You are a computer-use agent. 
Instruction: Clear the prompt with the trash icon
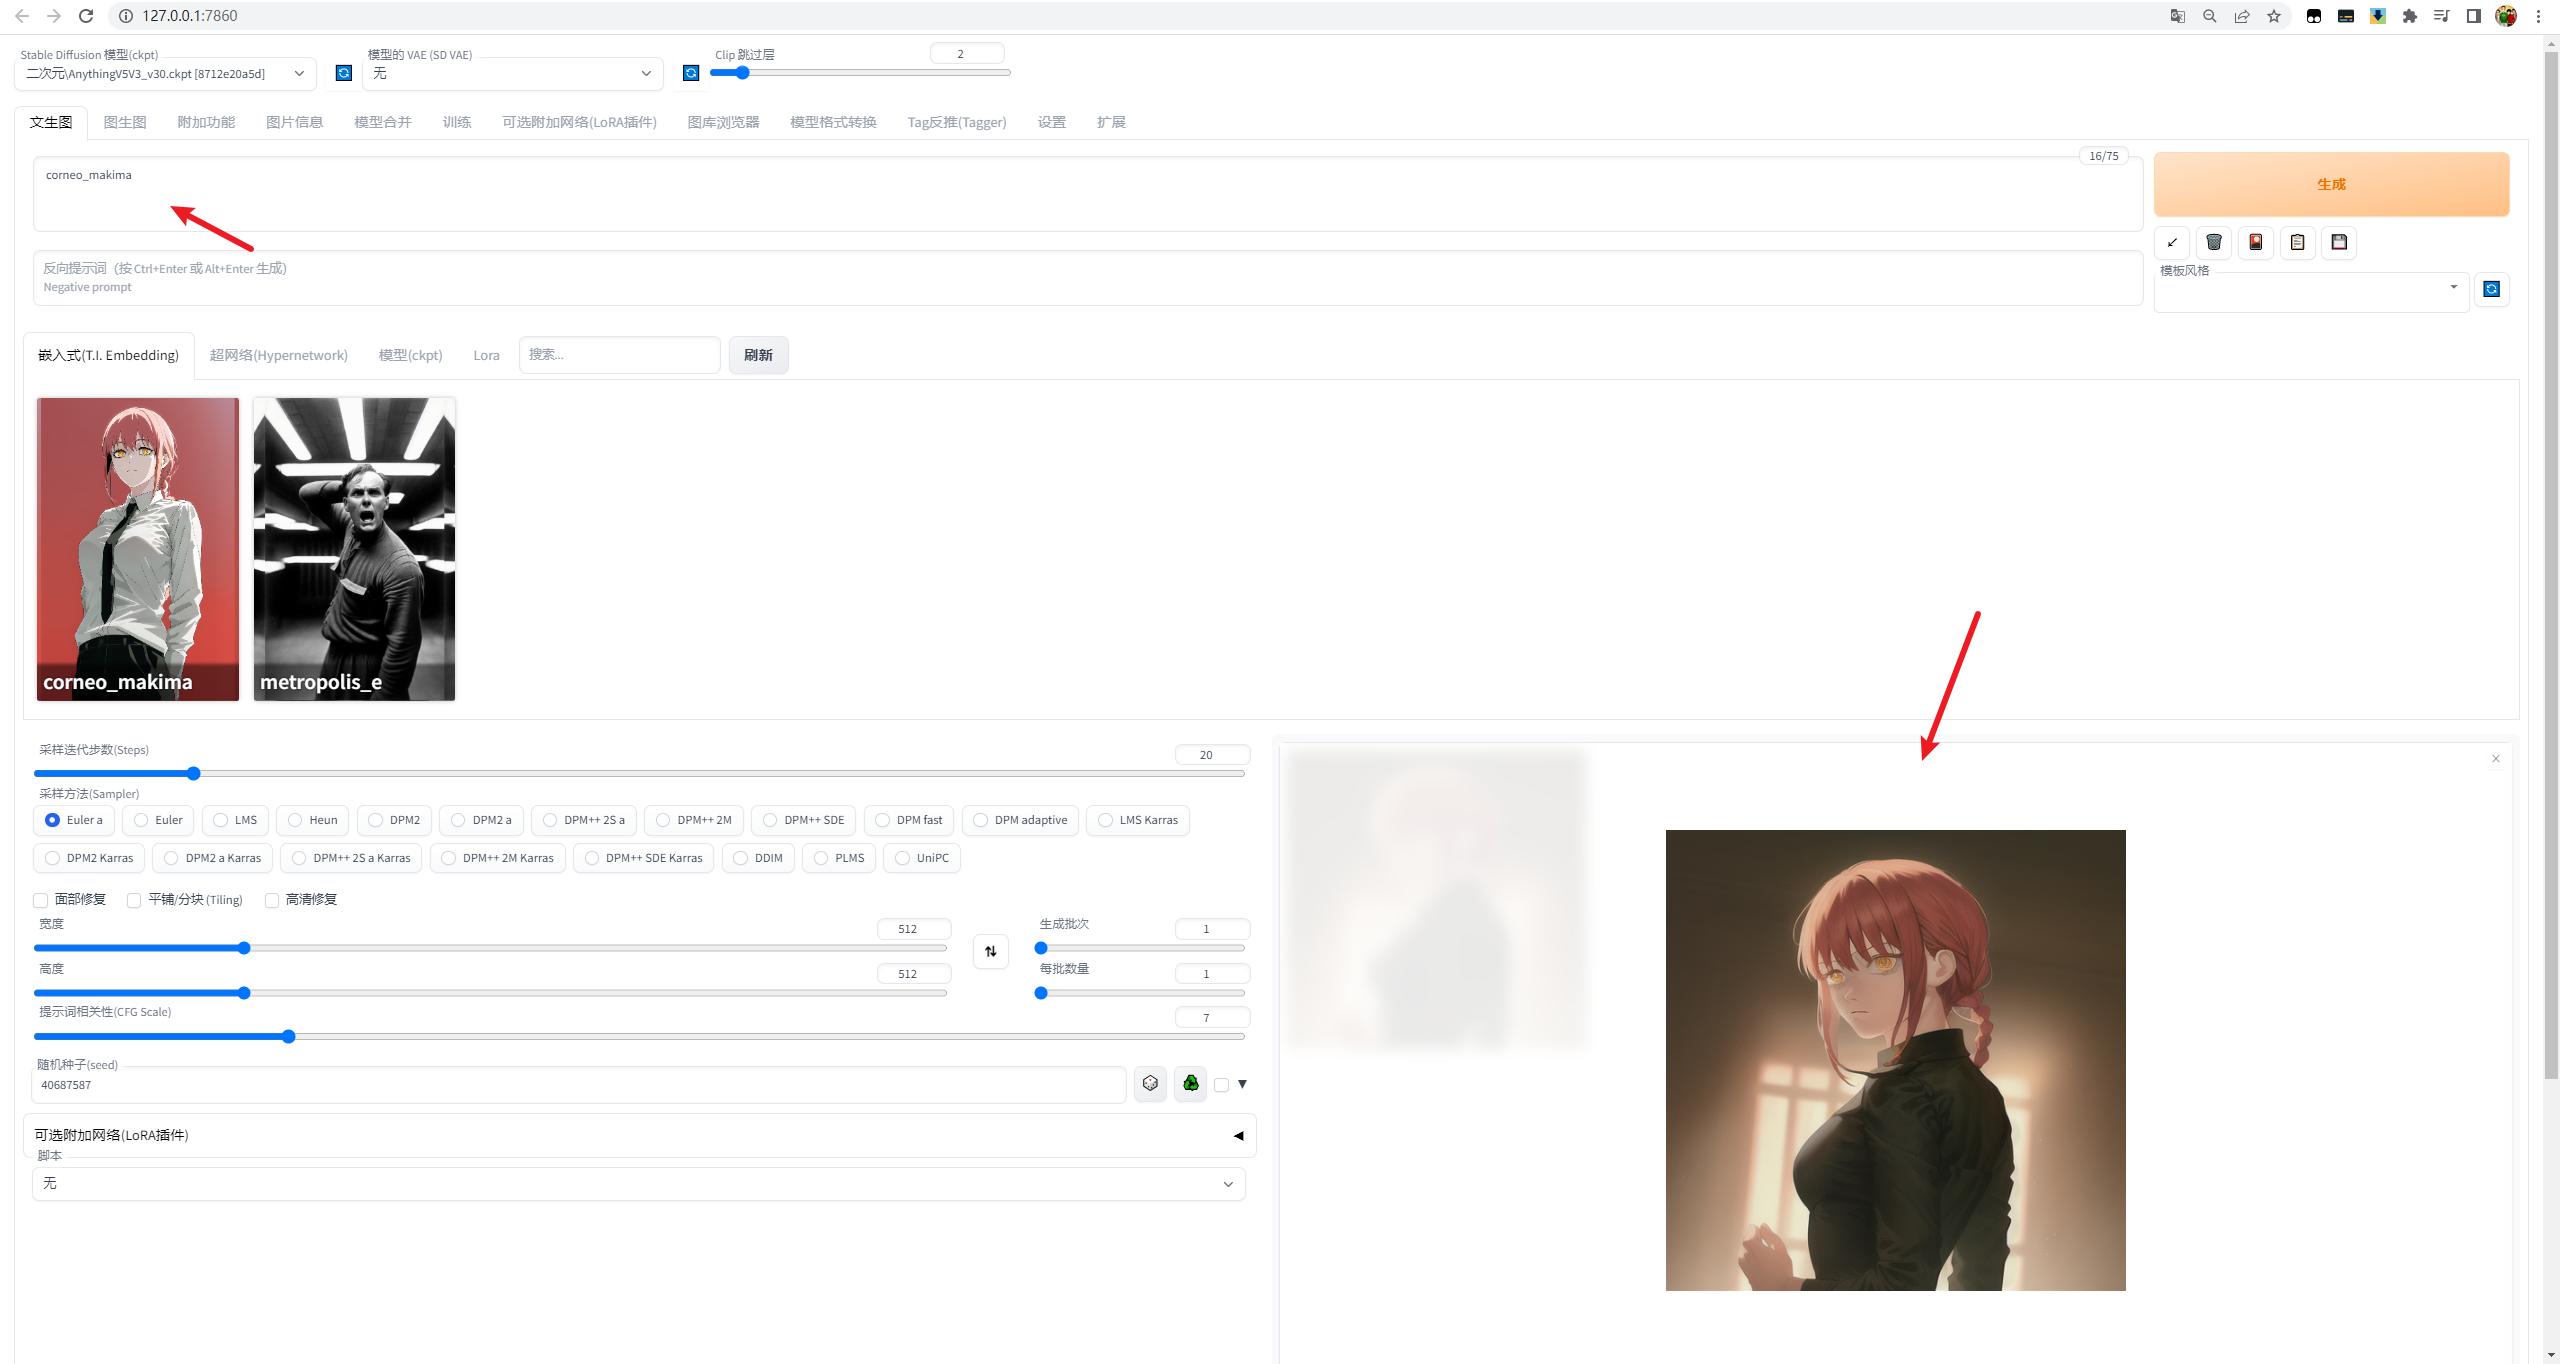click(2214, 242)
